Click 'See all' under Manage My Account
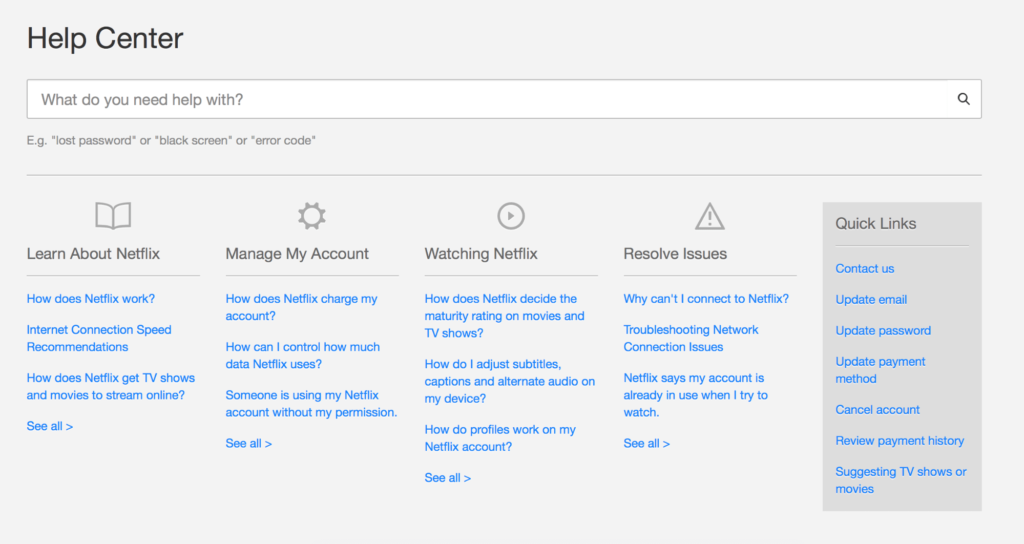The width and height of the screenshot is (1024, 544). coord(249,443)
